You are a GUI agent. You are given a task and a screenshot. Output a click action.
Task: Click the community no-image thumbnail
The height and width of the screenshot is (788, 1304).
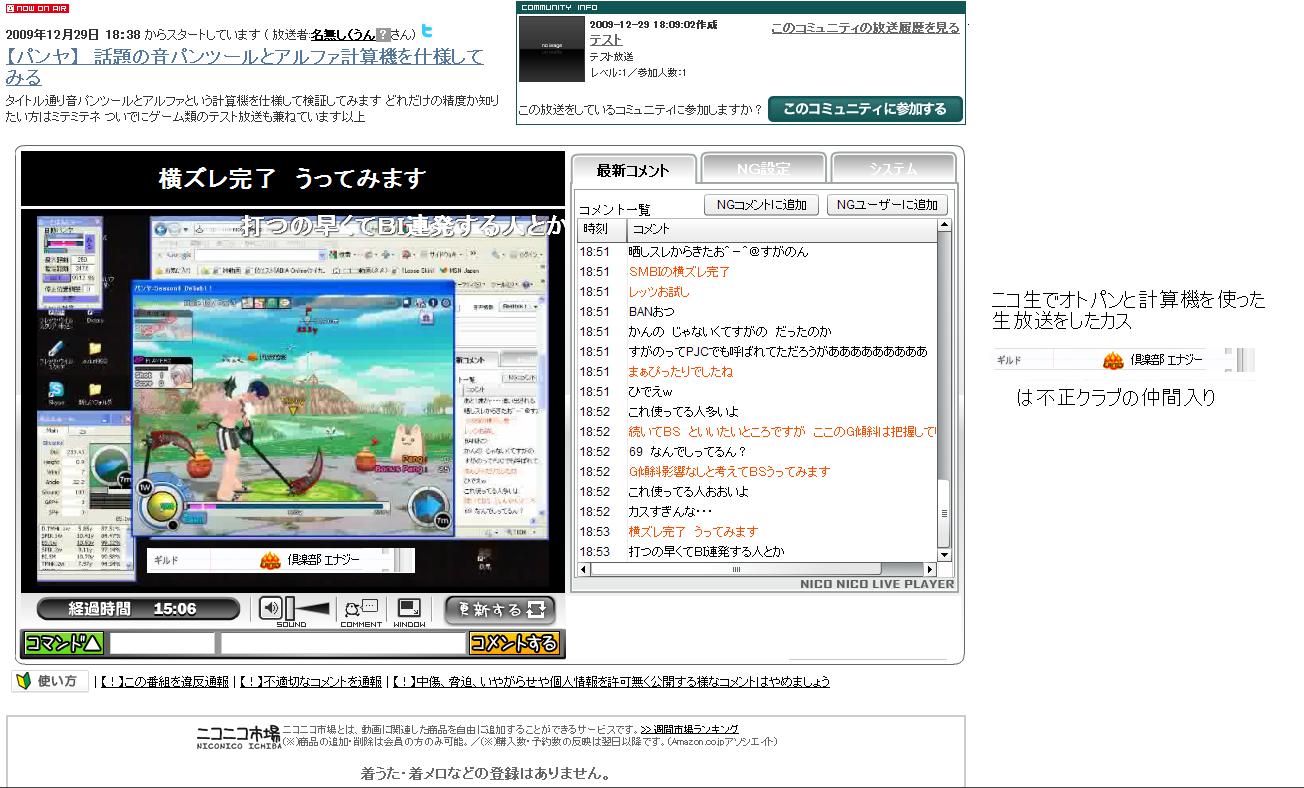[x=550, y=48]
